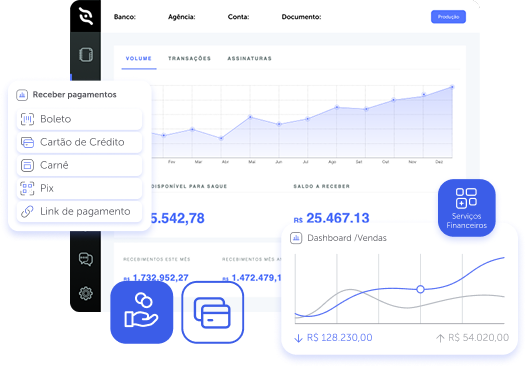Open the chip icon in the sidebar
The width and height of the screenshot is (527, 368).
[86, 55]
